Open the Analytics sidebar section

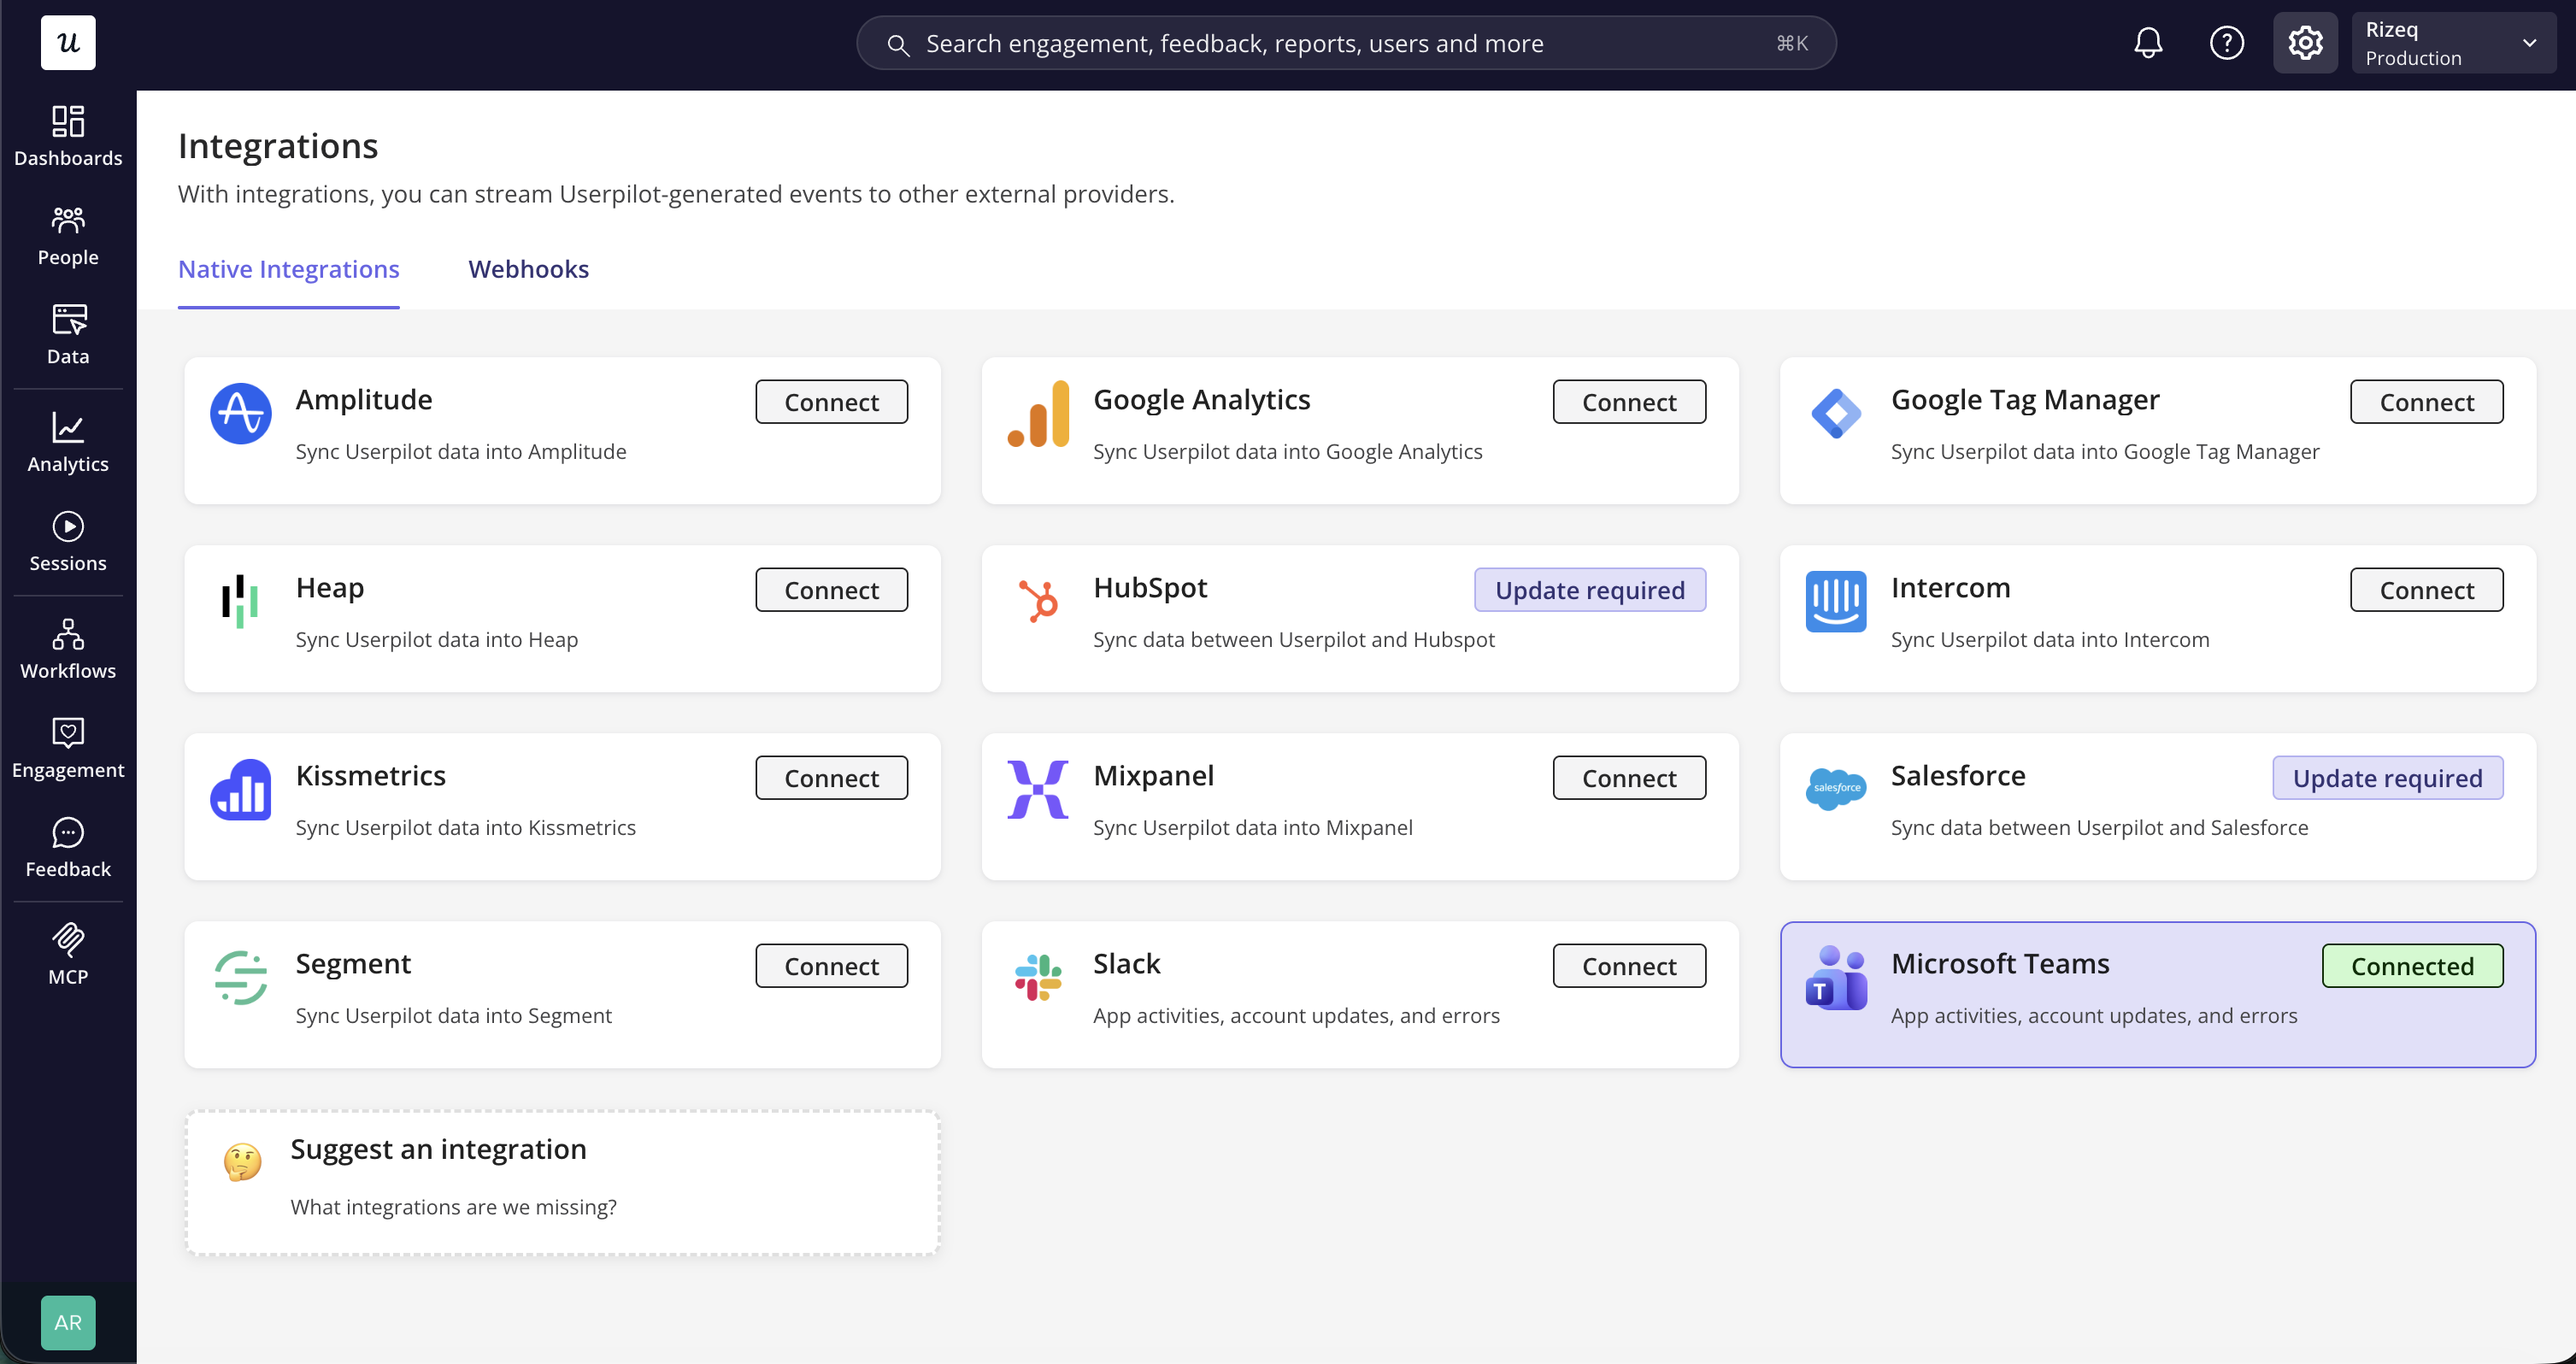tap(68, 443)
